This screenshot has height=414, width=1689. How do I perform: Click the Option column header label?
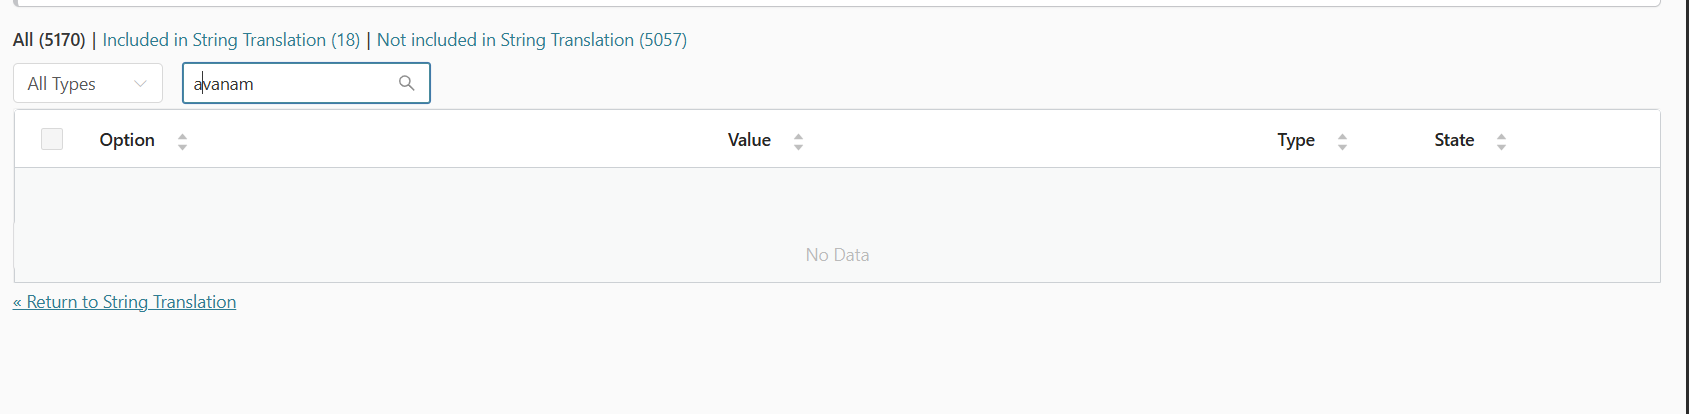(127, 140)
